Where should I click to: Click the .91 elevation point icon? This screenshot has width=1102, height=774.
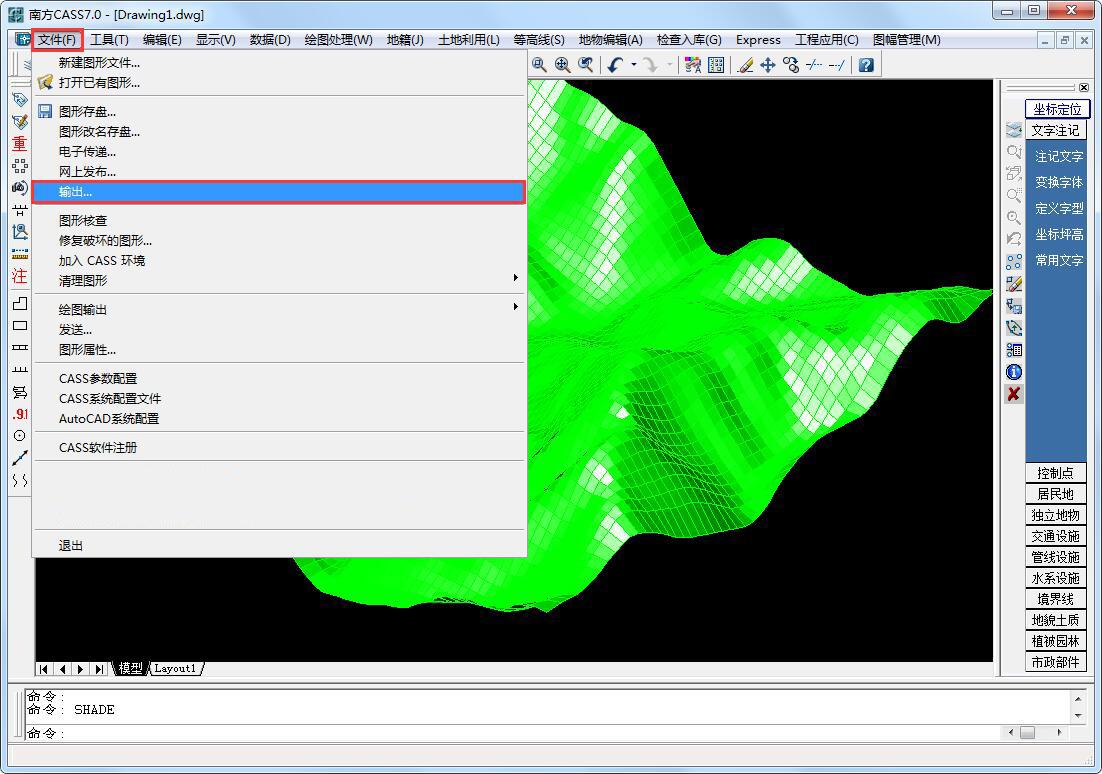click(x=20, y=413)
